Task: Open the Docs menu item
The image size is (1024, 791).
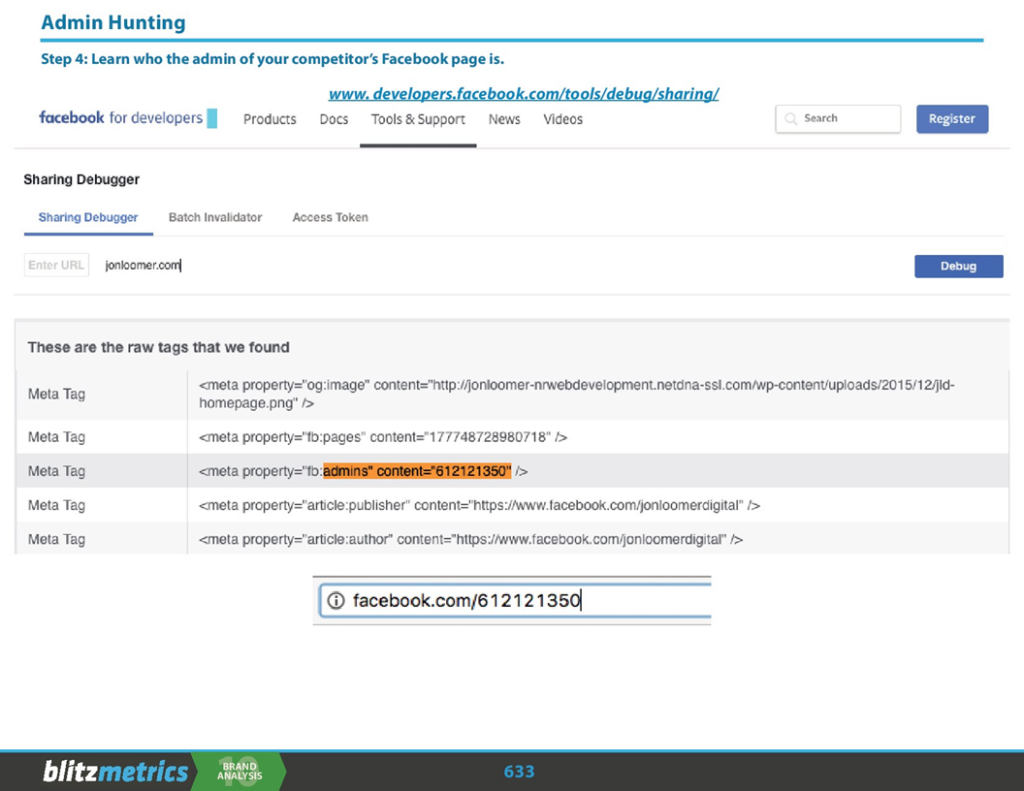Action: (334, 120)
